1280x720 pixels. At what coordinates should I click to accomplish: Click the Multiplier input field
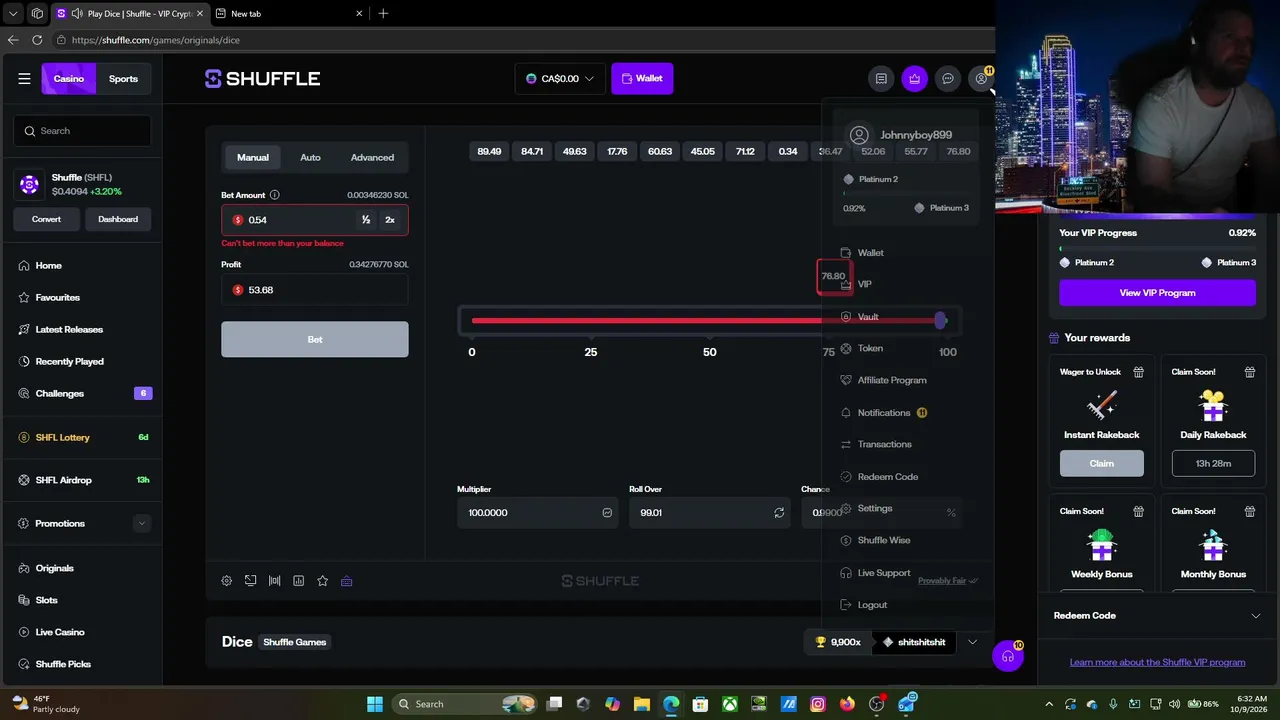coord(537,513)
